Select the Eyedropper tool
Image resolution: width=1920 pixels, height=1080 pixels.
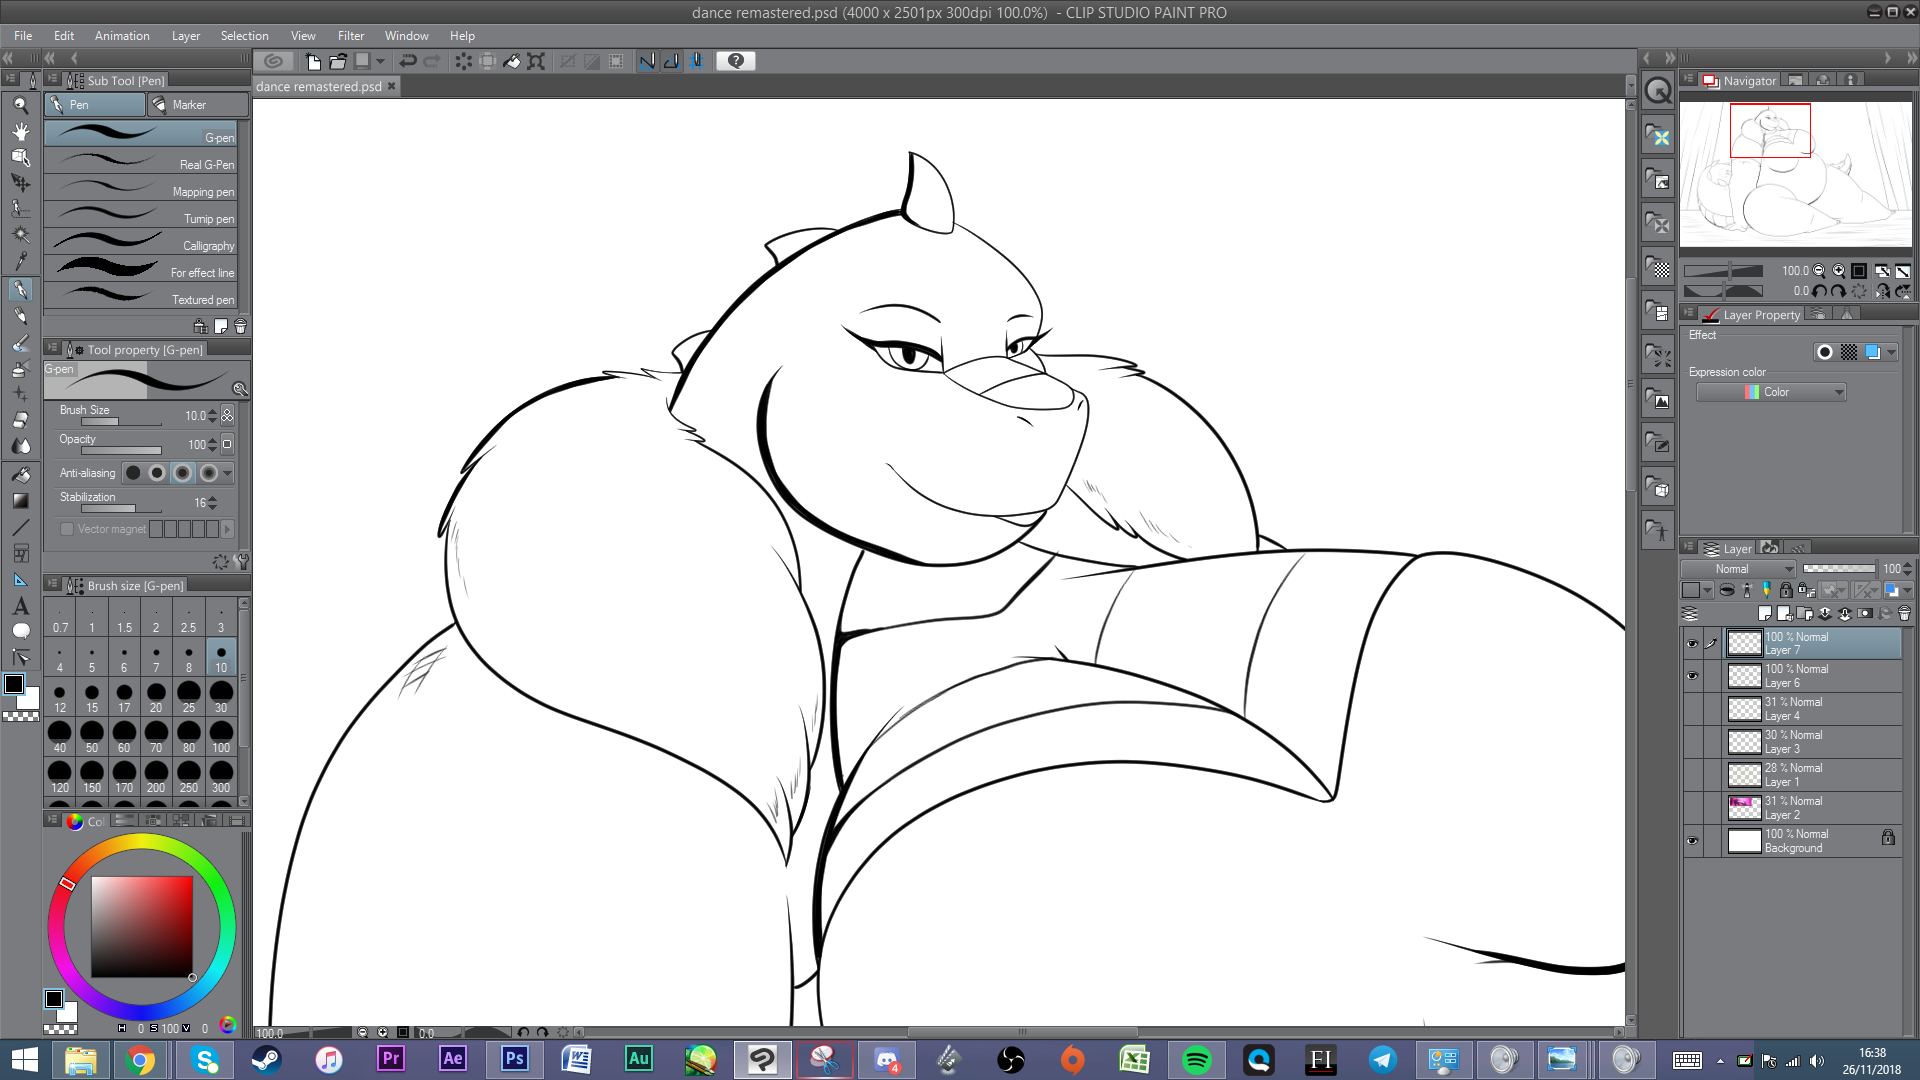pyautogui.click(x=20, y=262)
